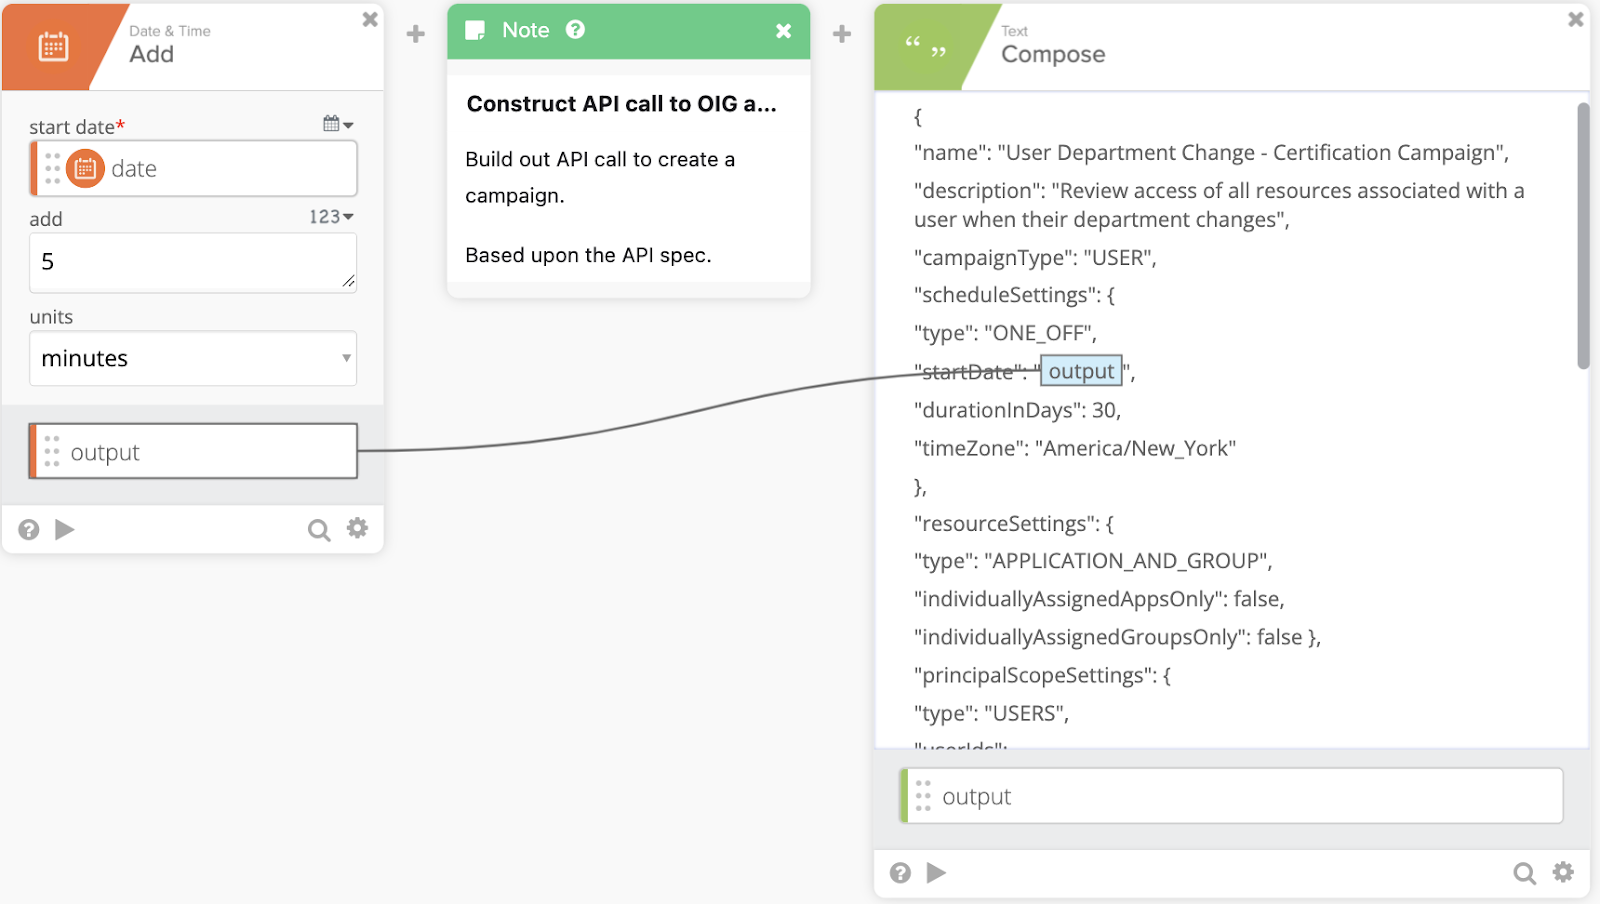Click the Compose text area scrollbar
Screen dimensions: 1600x904
1583,236
